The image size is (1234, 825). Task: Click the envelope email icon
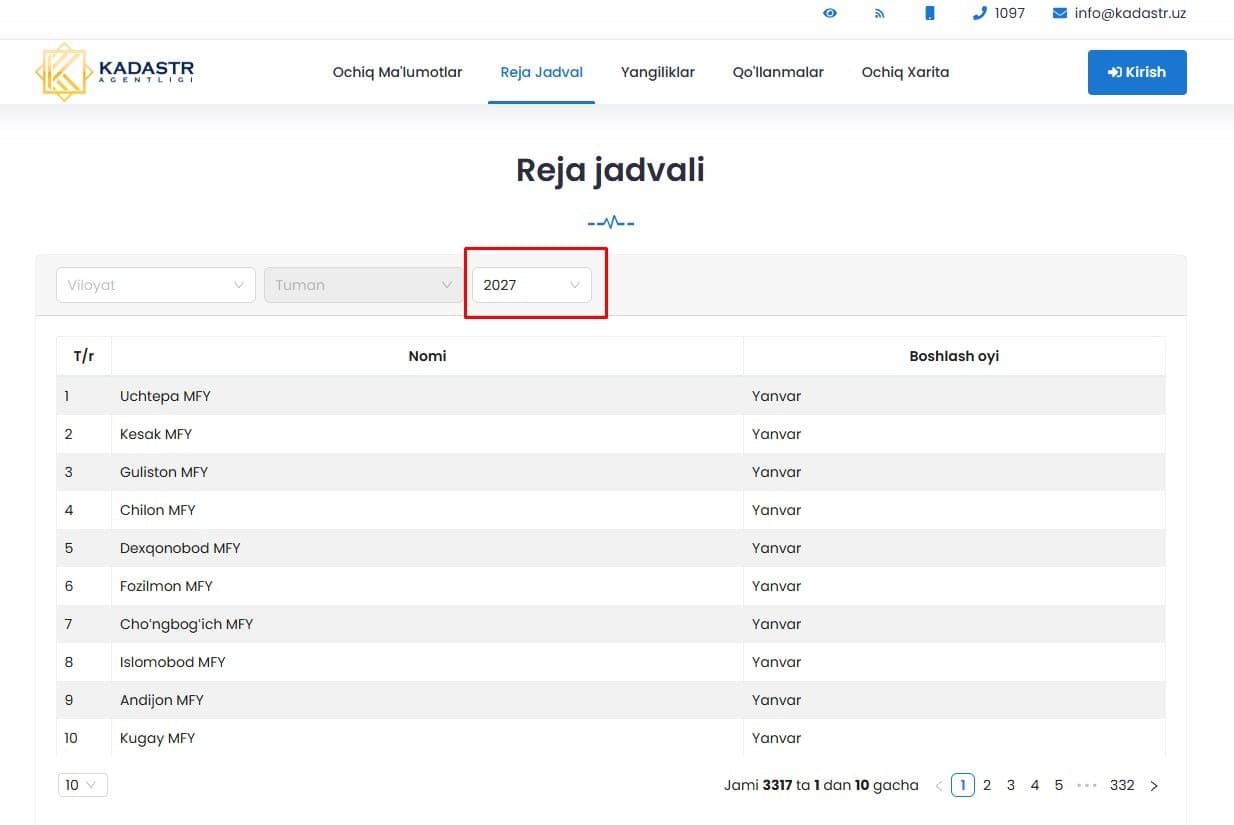pyautogui.click(x=1060, y=14)
